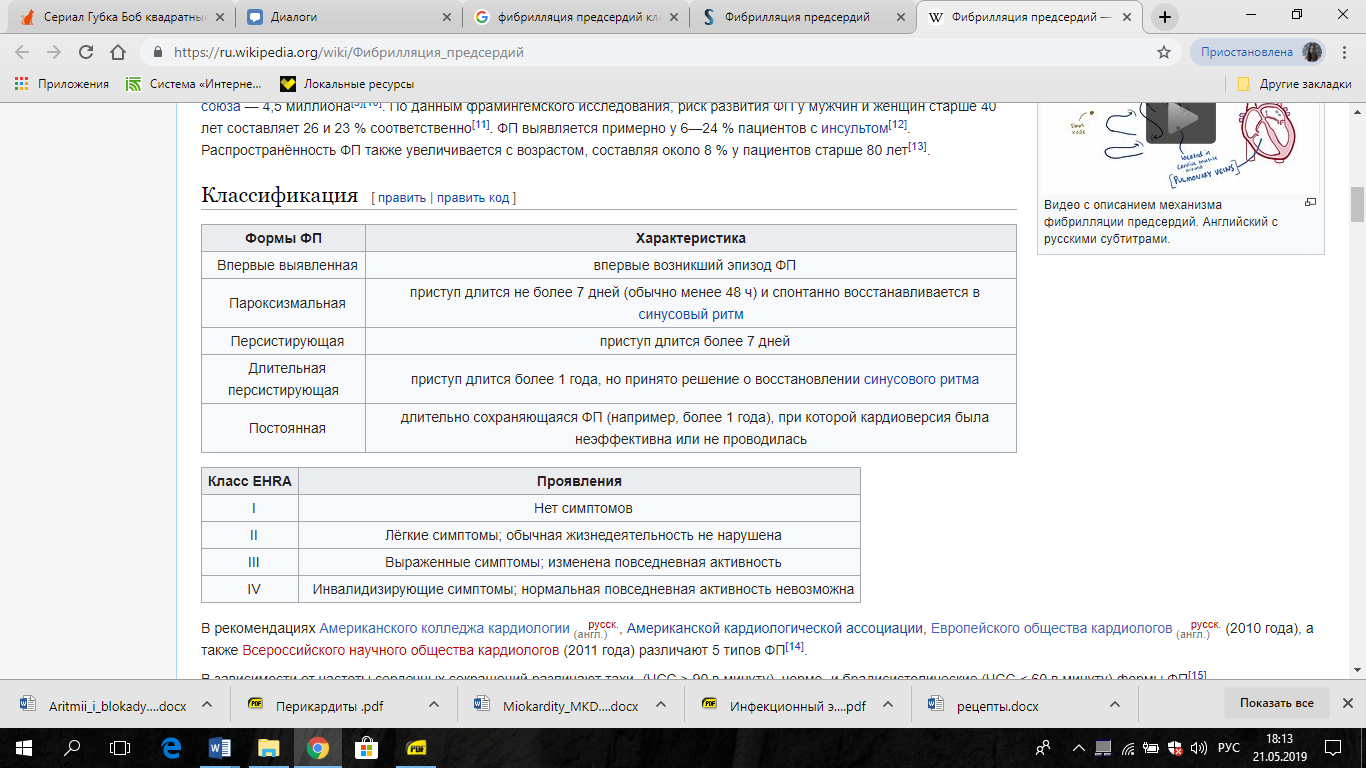Click the править link next to Классификация
Image resolution: width=1366 pixels, height=768 pixels.
point(402,198)
